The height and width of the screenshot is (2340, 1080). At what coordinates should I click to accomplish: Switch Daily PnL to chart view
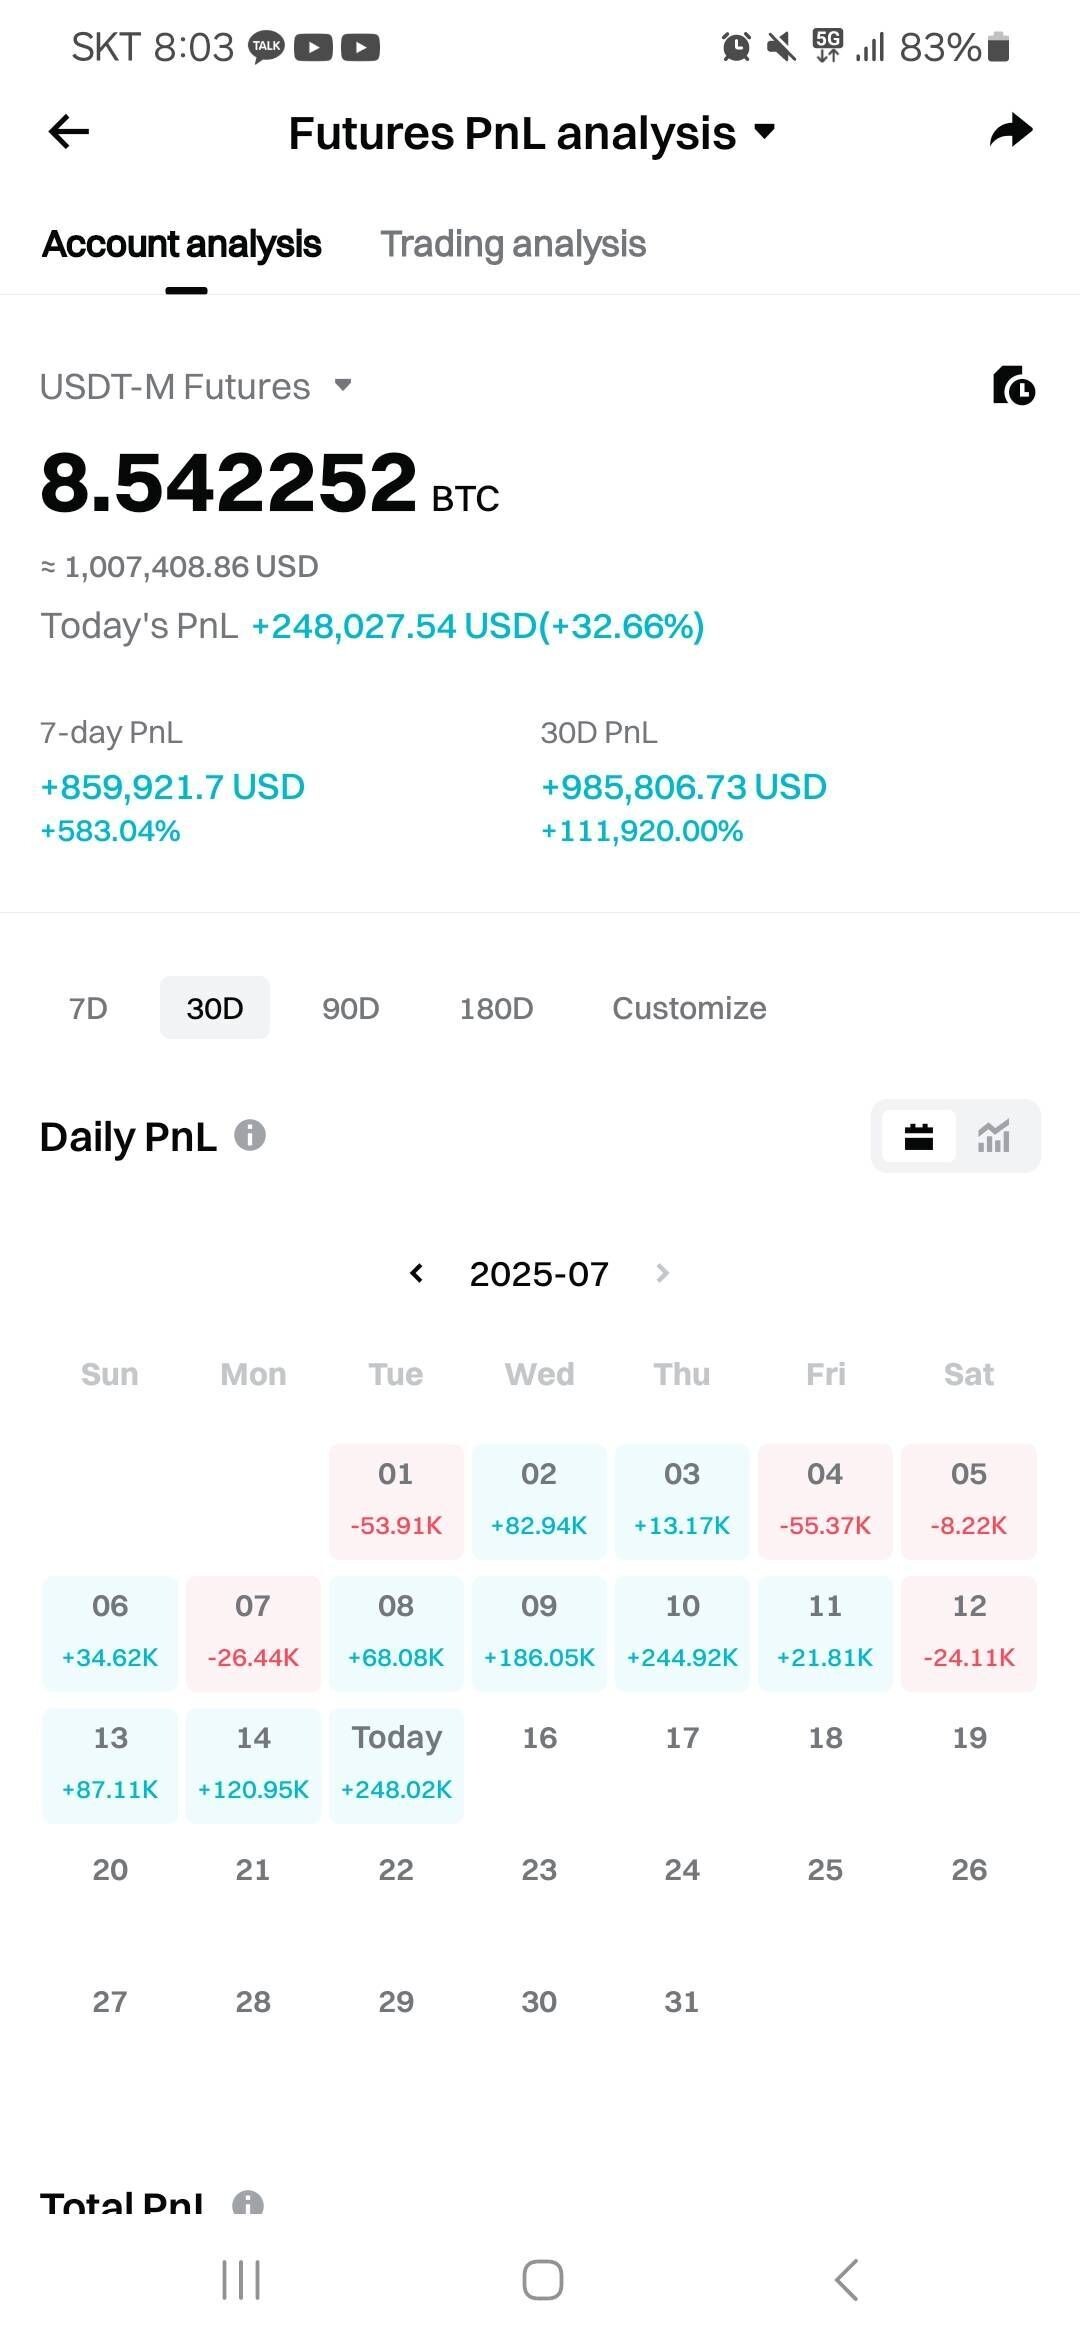pos(993,1136)
